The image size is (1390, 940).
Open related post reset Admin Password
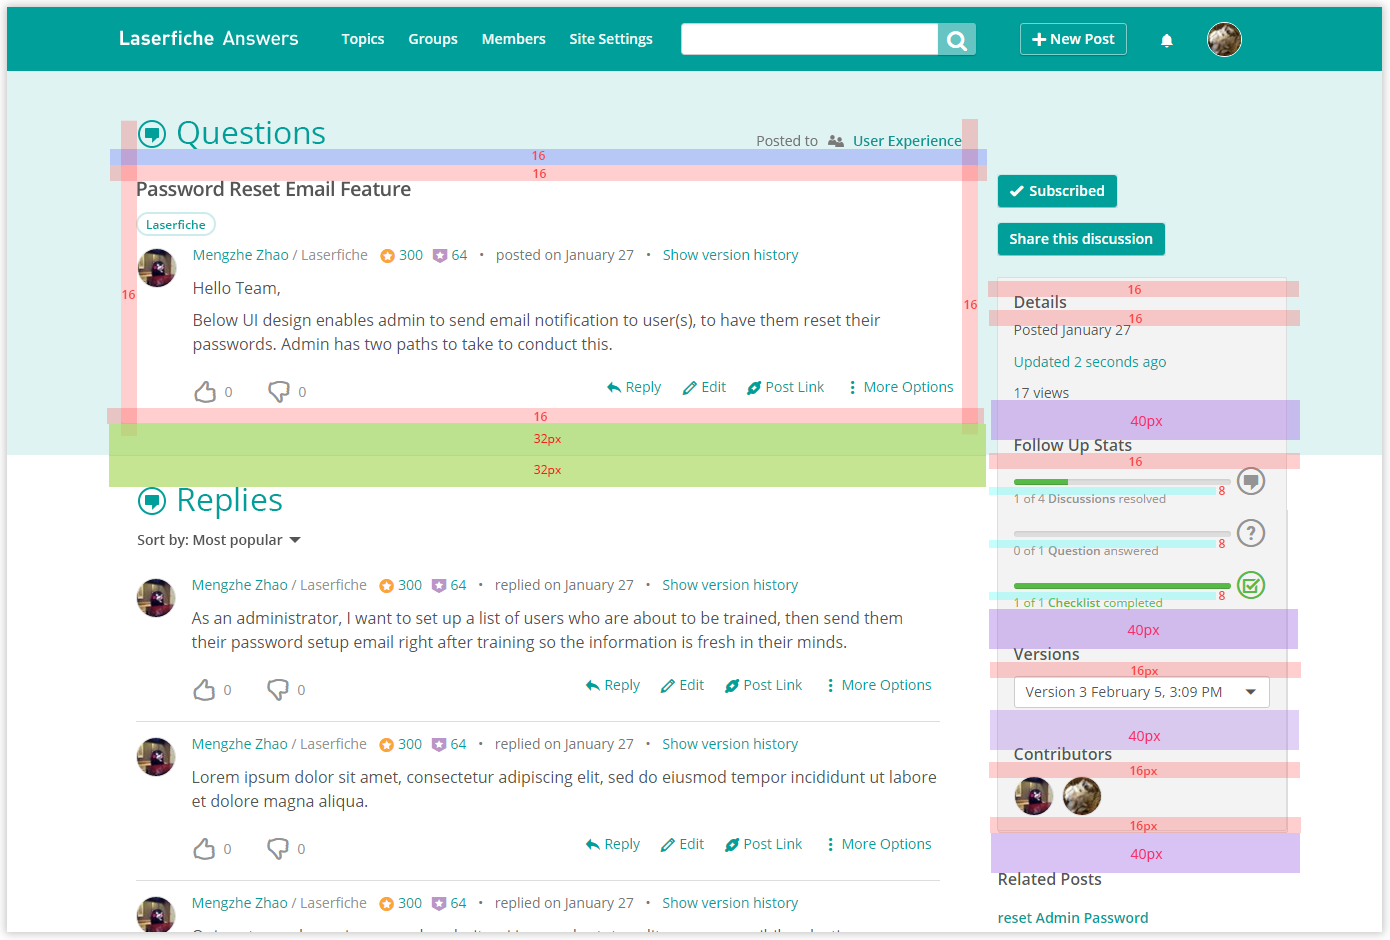click(1073, 918)
